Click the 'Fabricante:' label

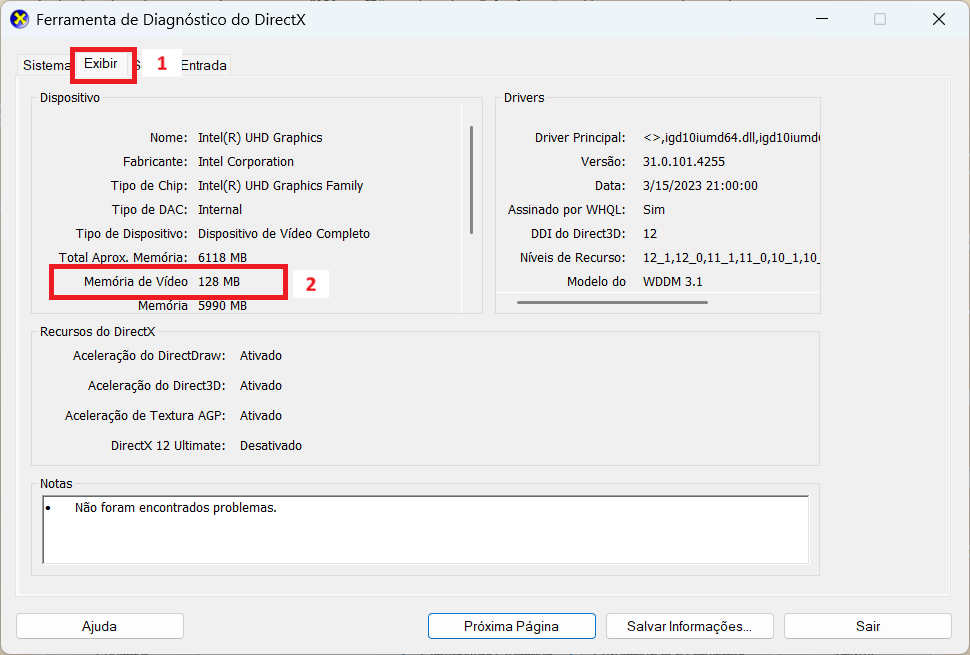click(155, 161)
